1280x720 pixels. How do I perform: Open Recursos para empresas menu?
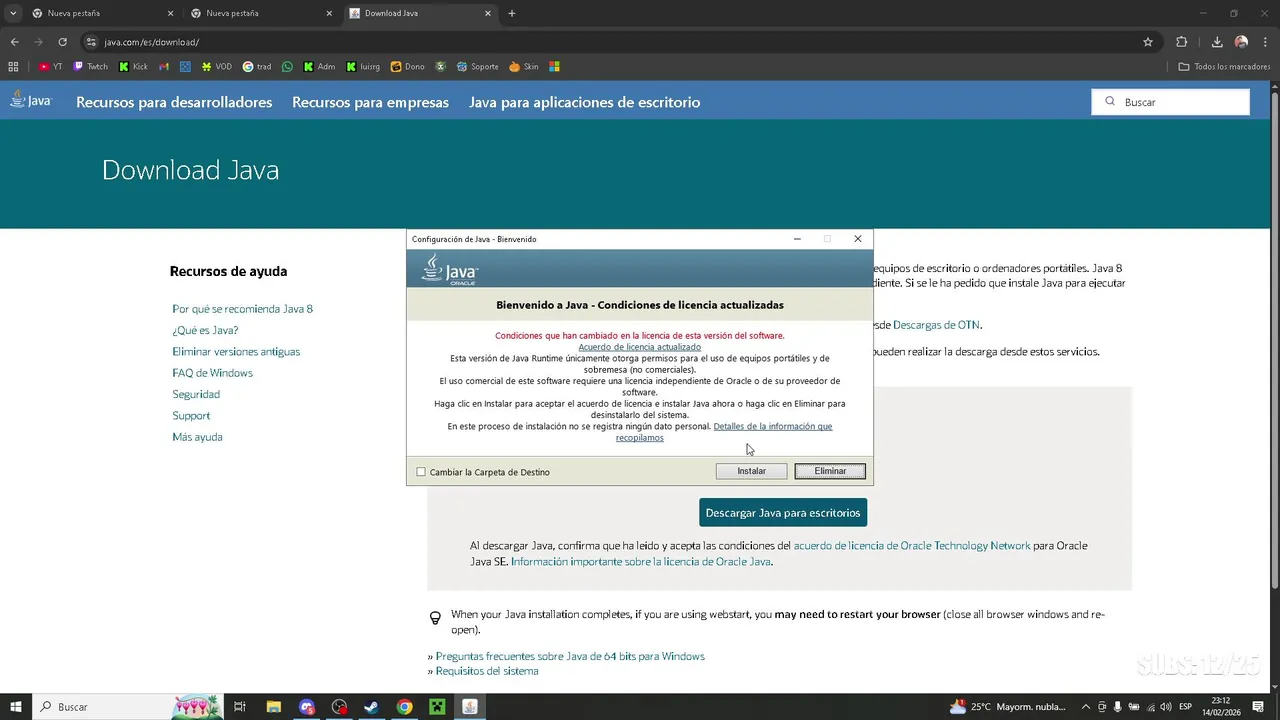tap(370, 102)
